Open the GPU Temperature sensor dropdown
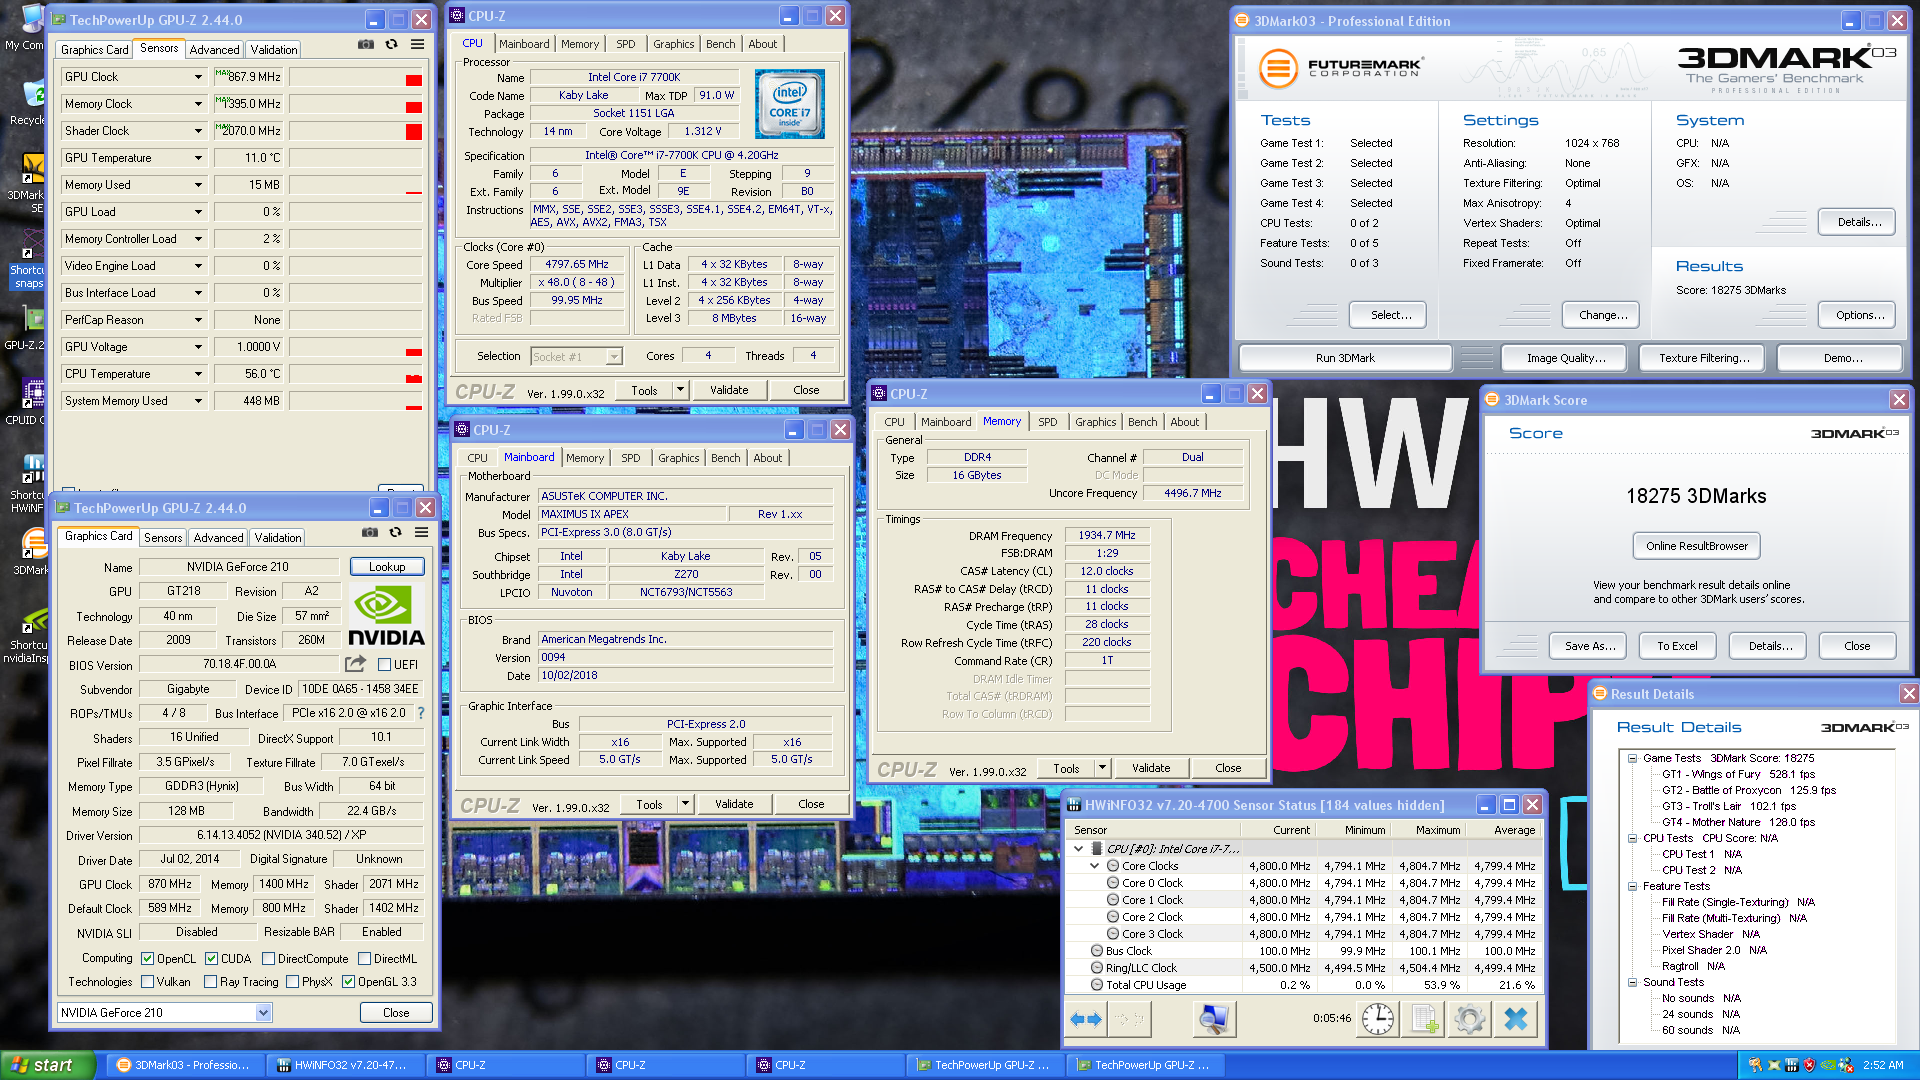 pos(198,158)
